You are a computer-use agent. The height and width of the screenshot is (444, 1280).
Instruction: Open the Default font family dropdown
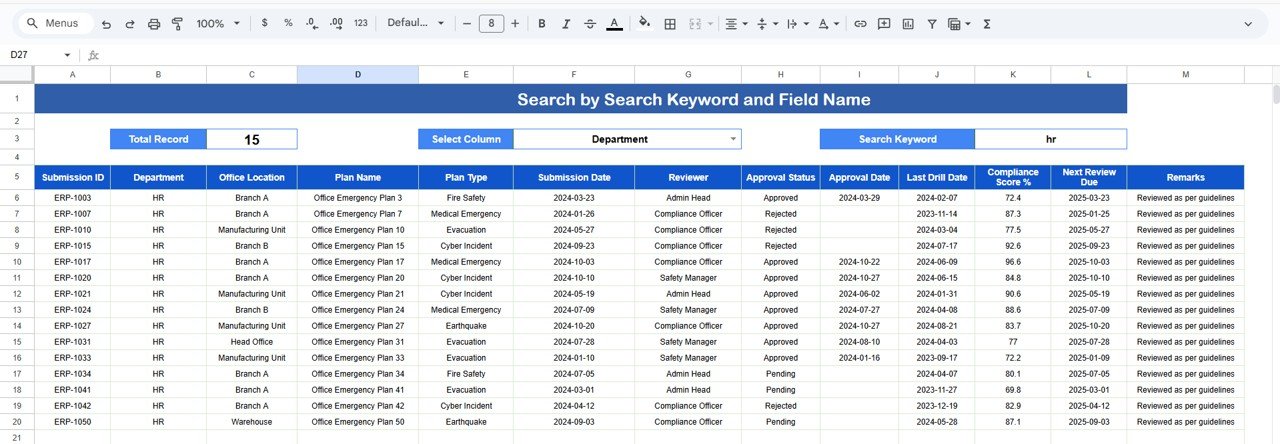coord(415,23)
